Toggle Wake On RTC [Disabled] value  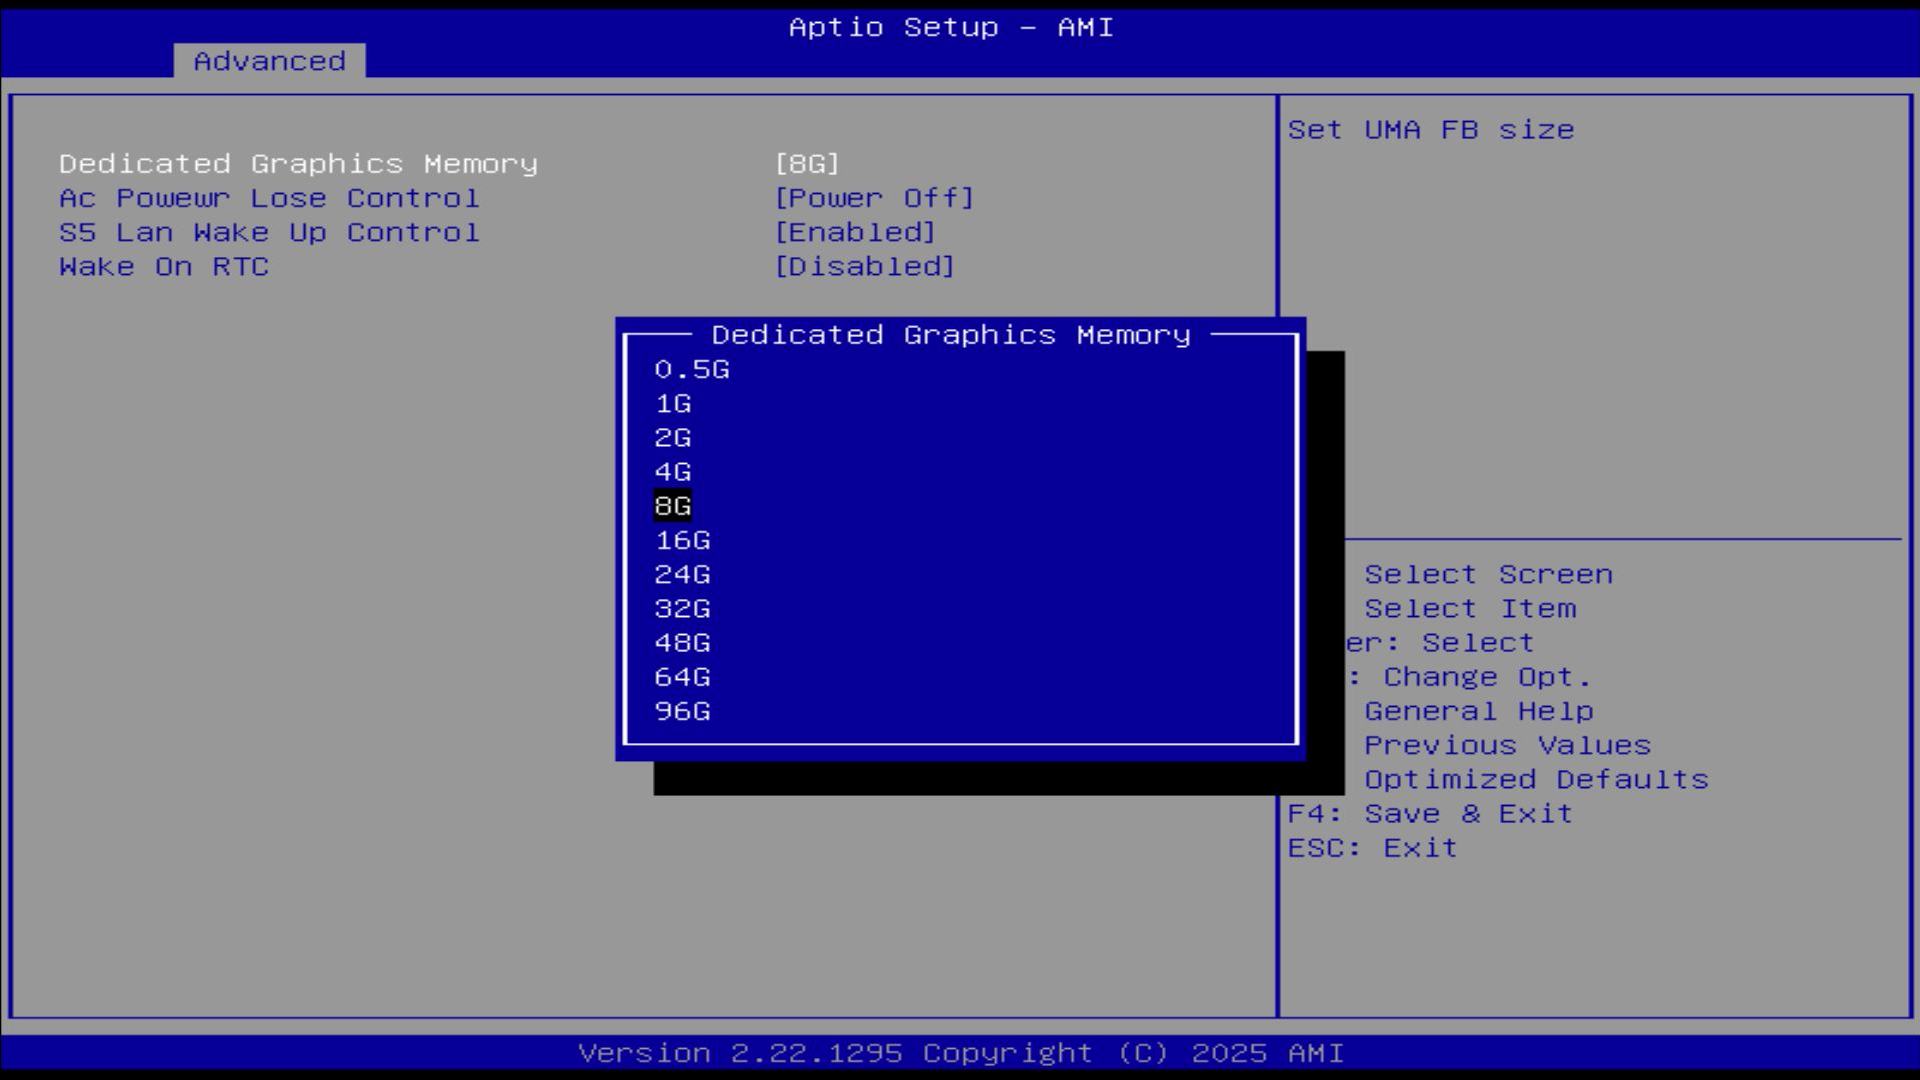[865, 267]
